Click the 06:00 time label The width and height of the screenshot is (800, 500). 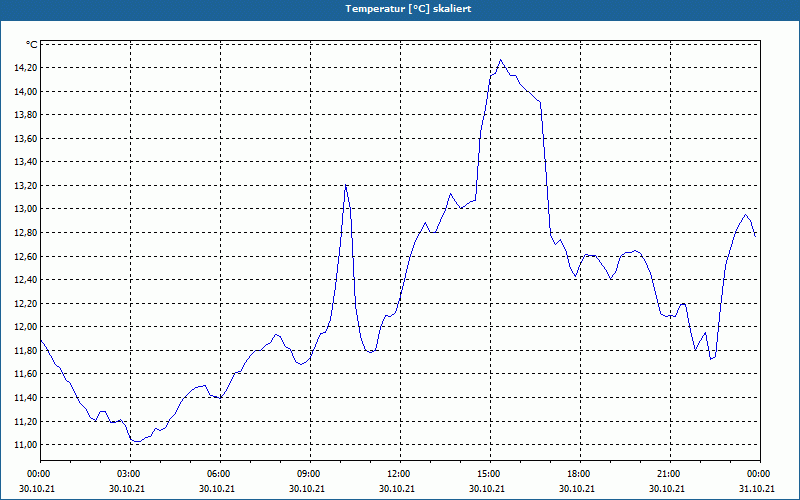tap(220, 474)
